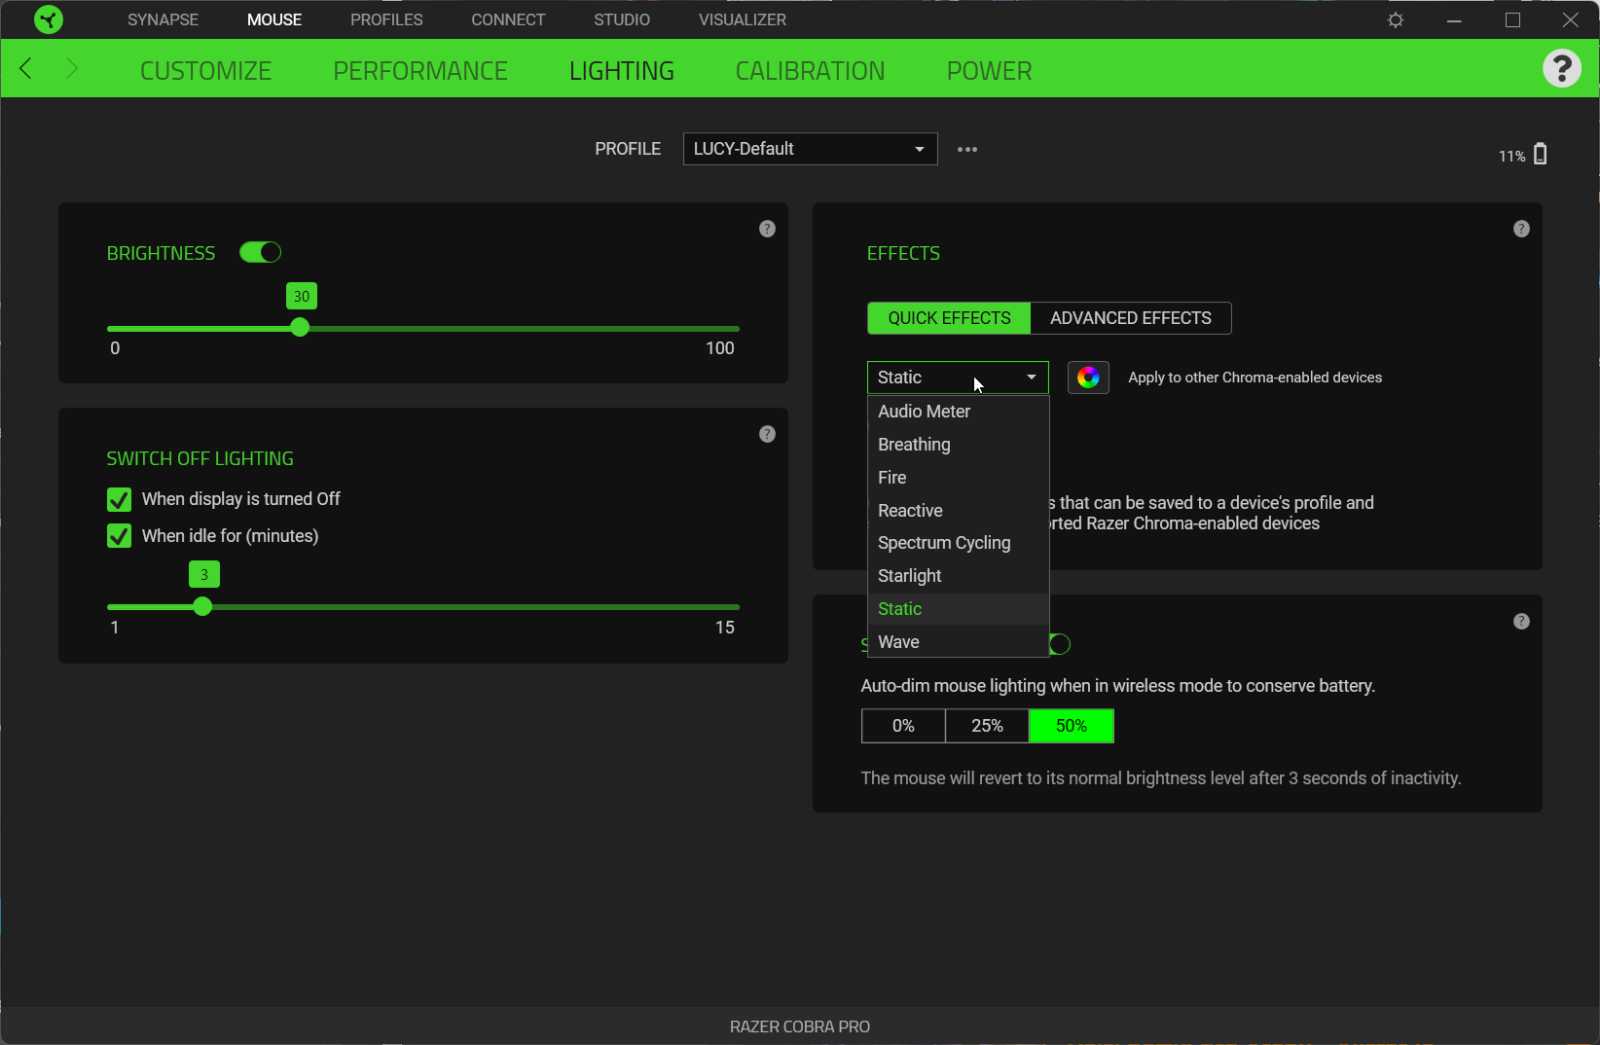Toggle the Brightness switch
Viewport: 1600px width, 1045px height.
pyautogui.click(x=260, y=253)
